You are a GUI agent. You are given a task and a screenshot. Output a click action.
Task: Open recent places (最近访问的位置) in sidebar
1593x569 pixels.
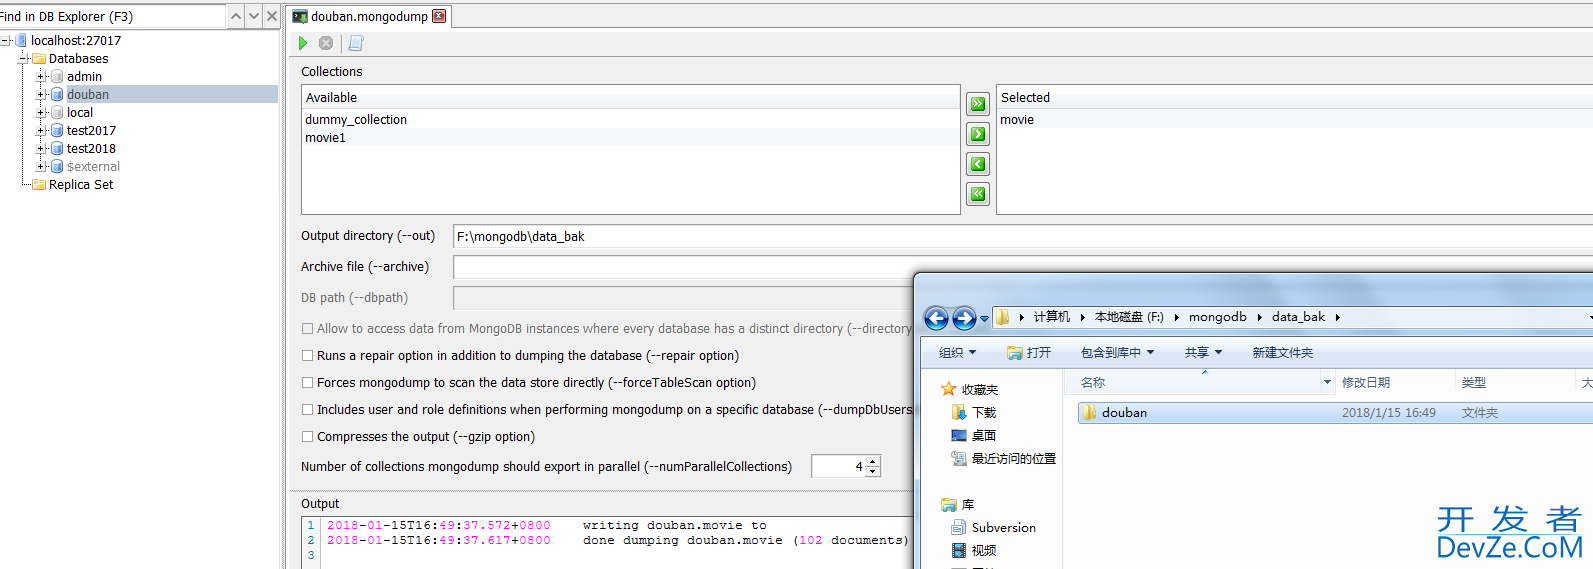tap(1004, 458)
